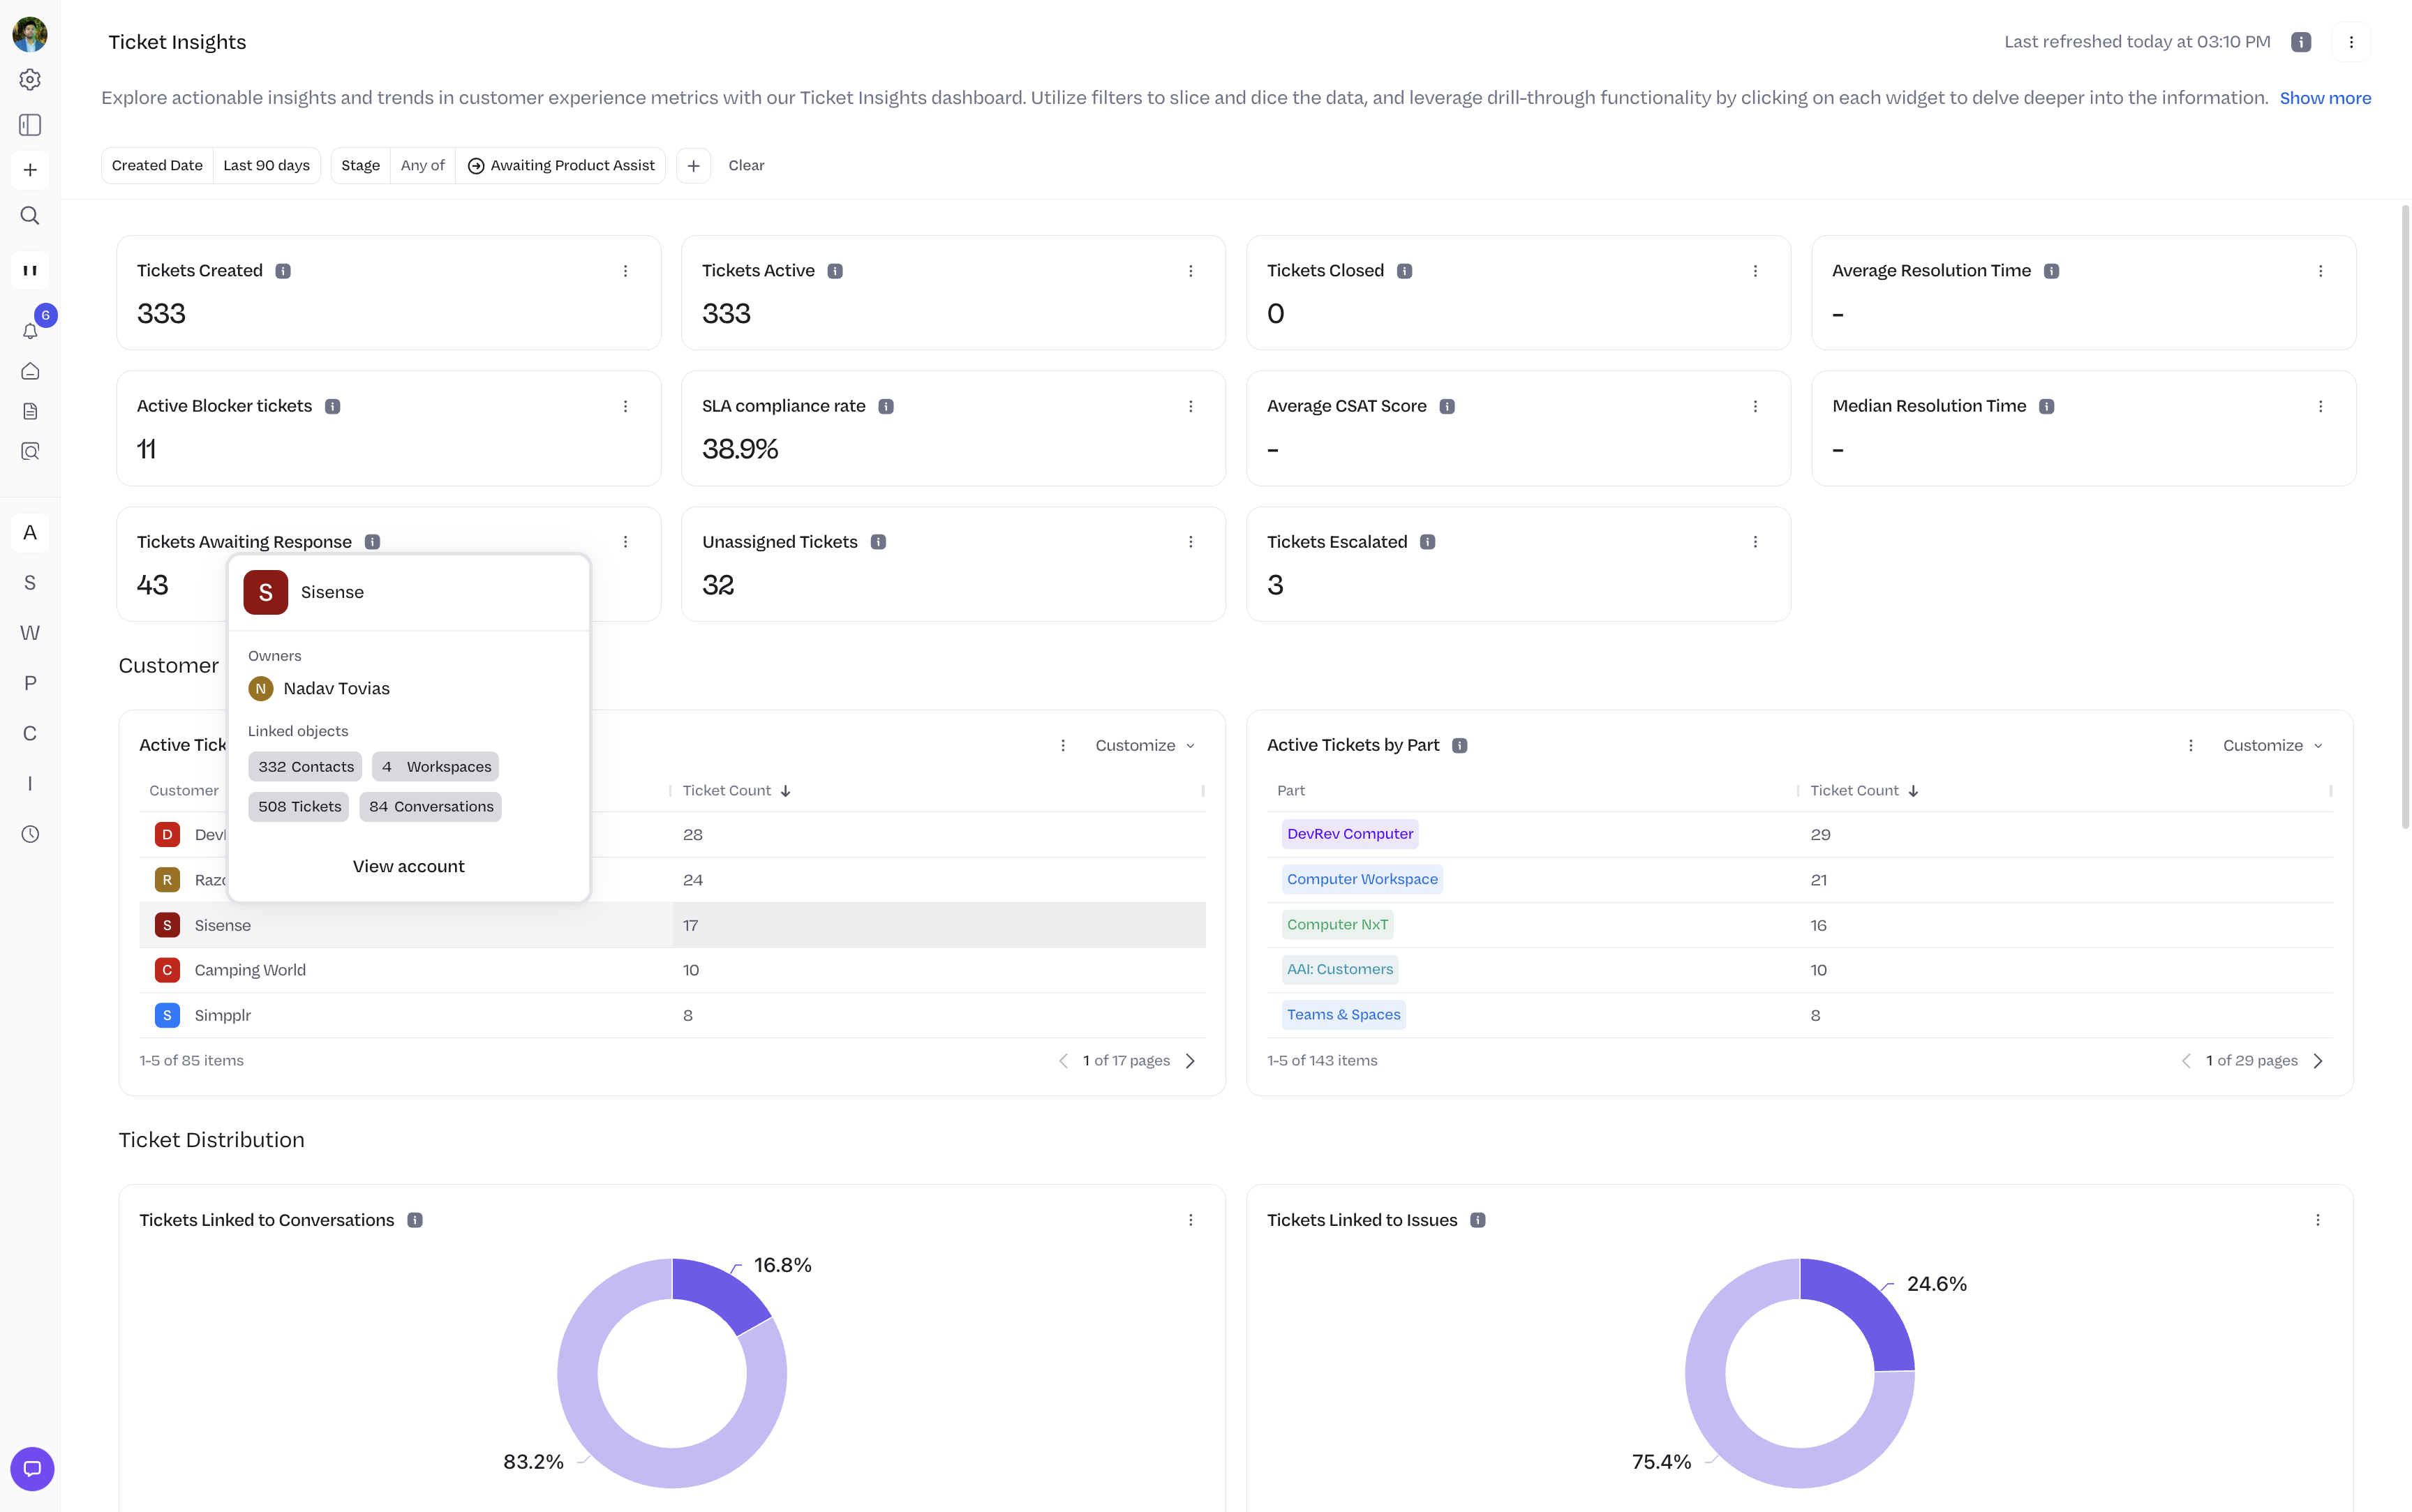
Task: Edit Awaiting Product Assist stage value
Action: tap(560, 165)
